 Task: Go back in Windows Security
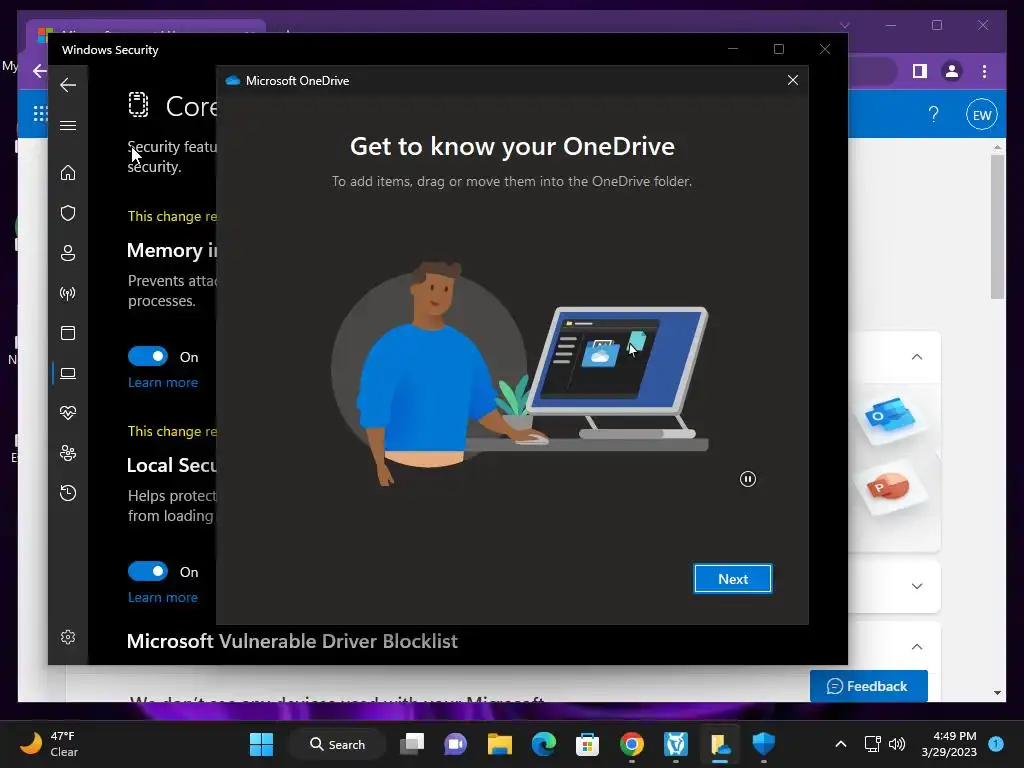[68, 85]
